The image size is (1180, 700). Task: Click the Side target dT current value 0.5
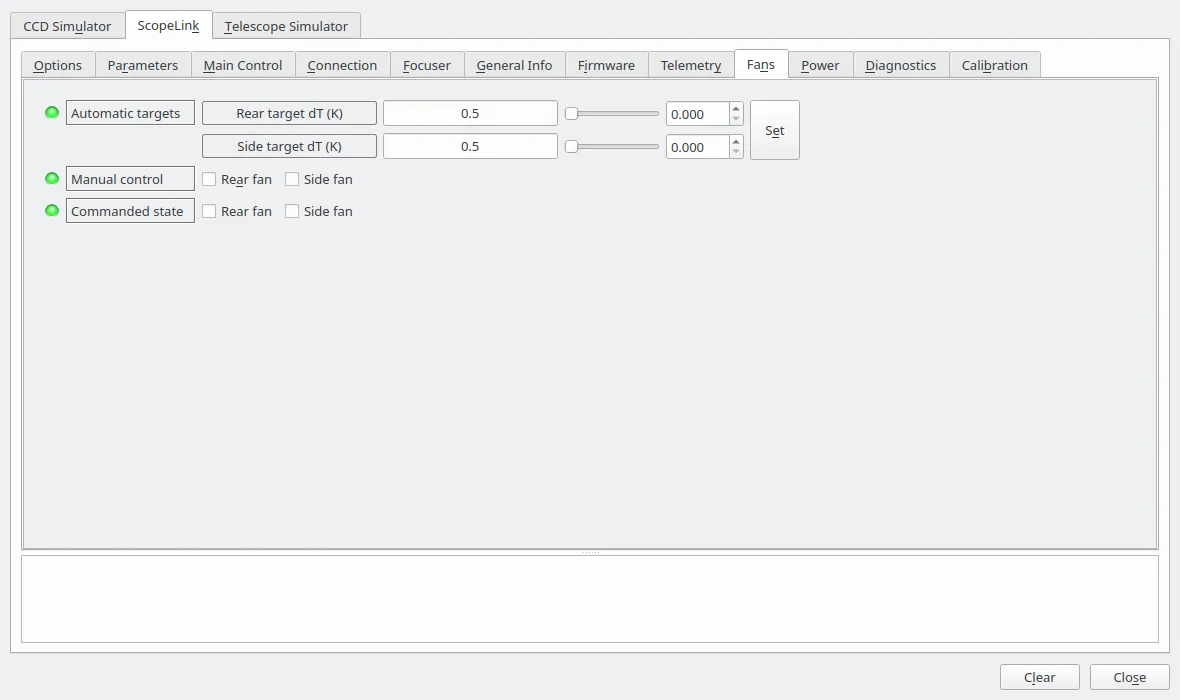tap(470, 146)
